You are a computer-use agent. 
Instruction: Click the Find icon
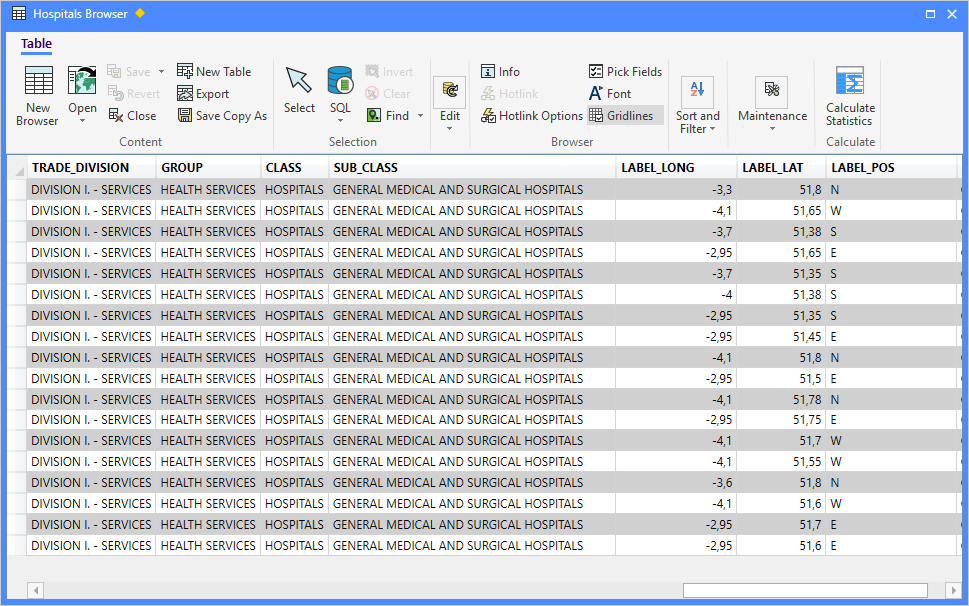click(374, 115)
